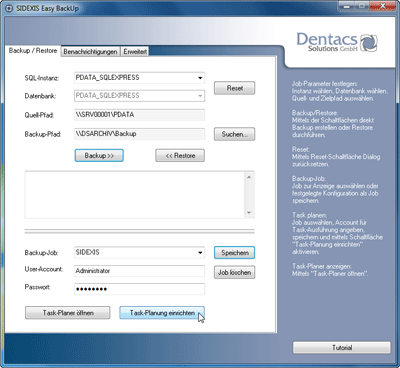Focus the User-Account field
Screen dimensions: 400x368
(139, 271)
